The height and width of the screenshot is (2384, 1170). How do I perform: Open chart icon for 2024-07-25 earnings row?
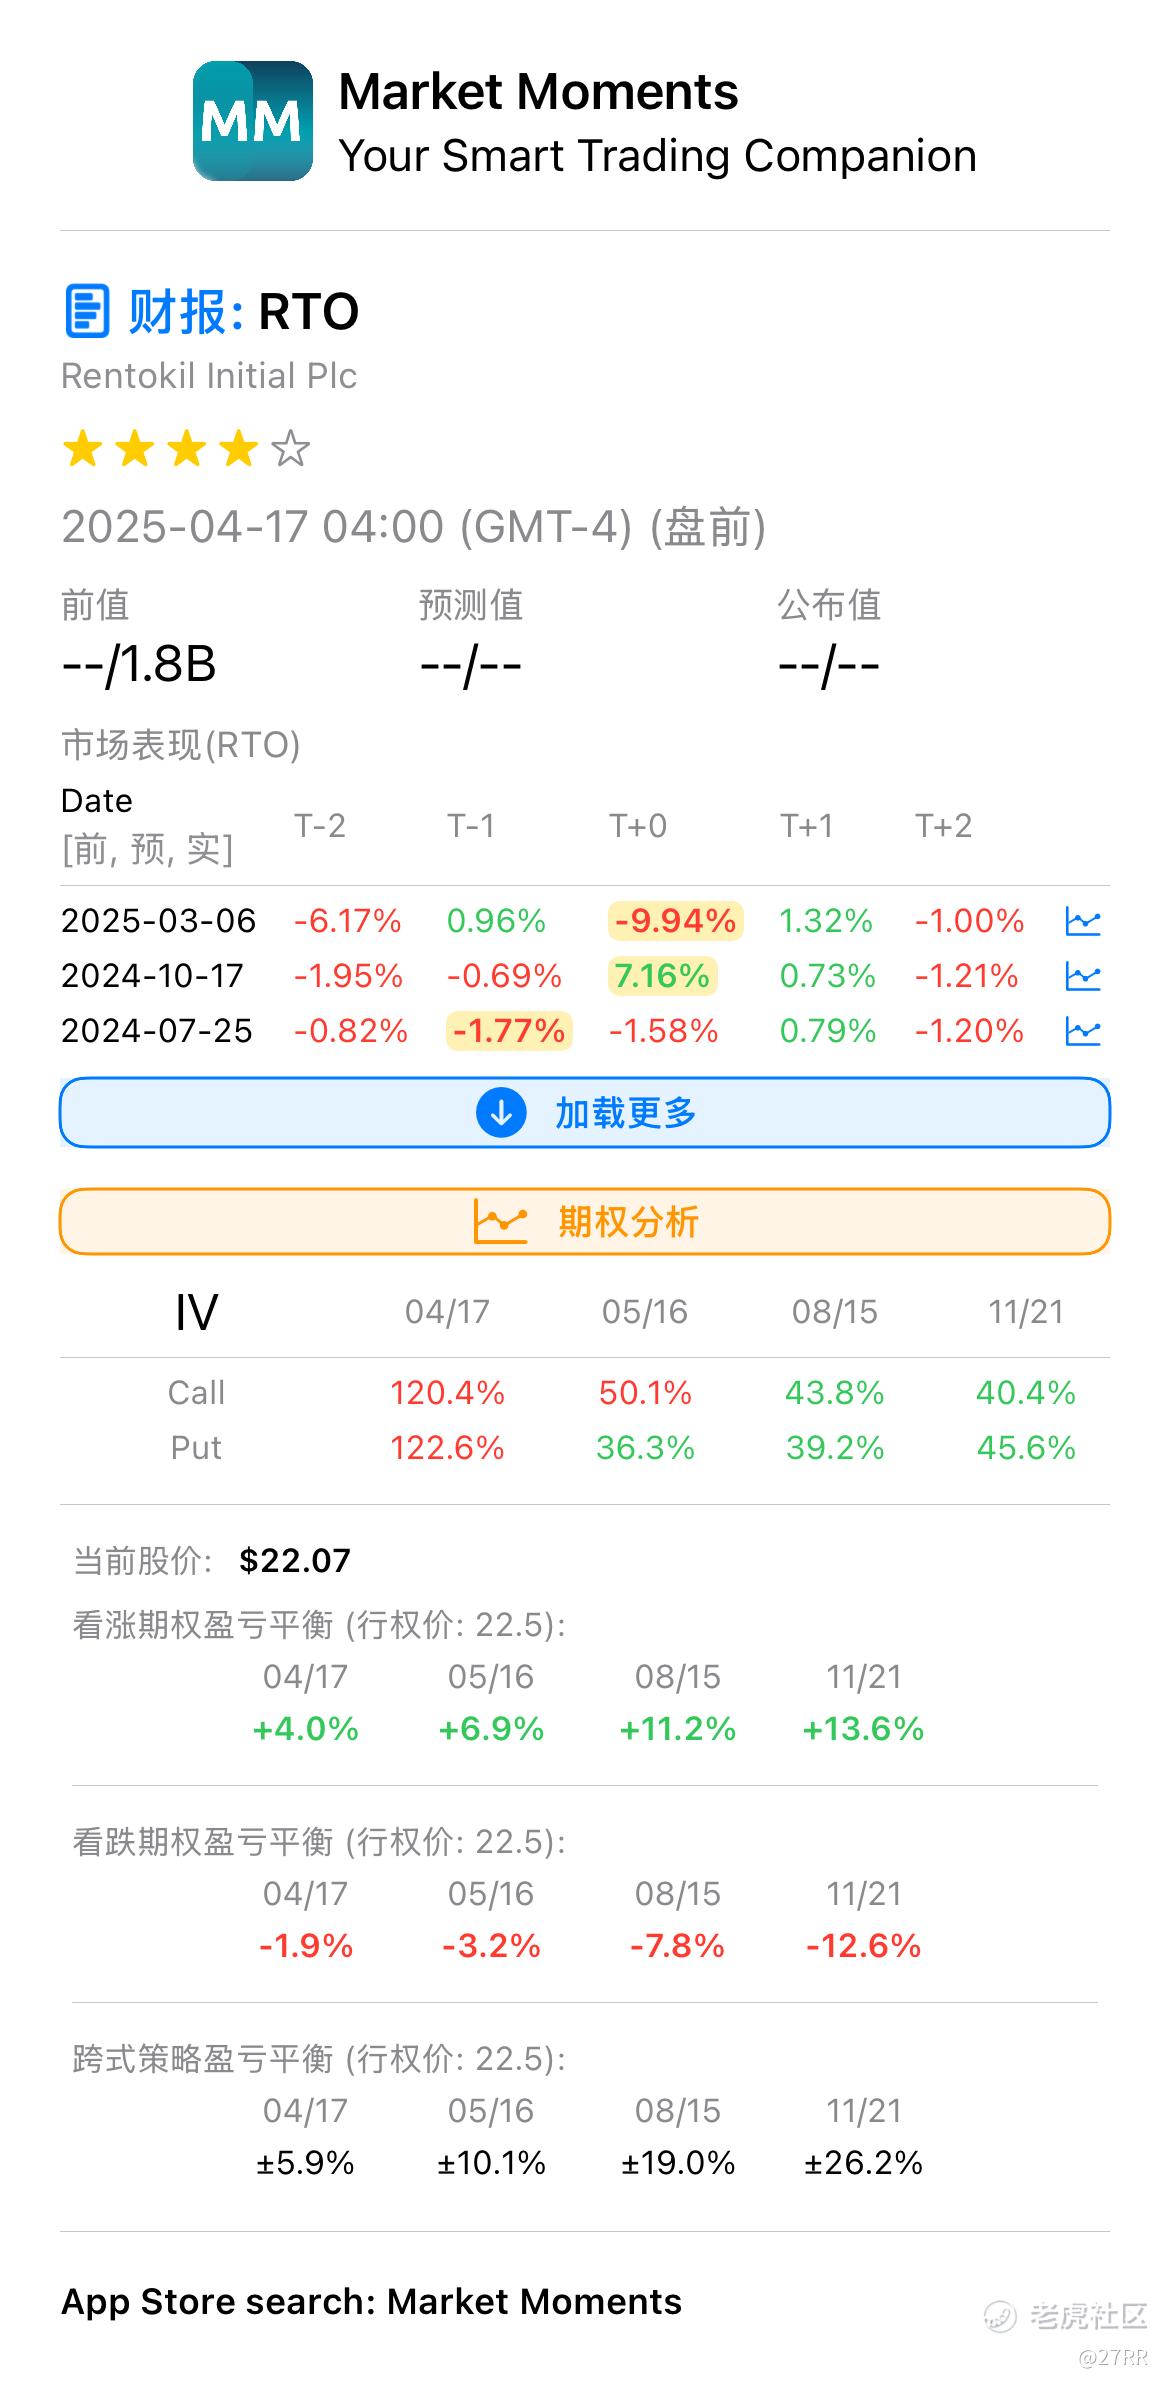[1082, 1031]
